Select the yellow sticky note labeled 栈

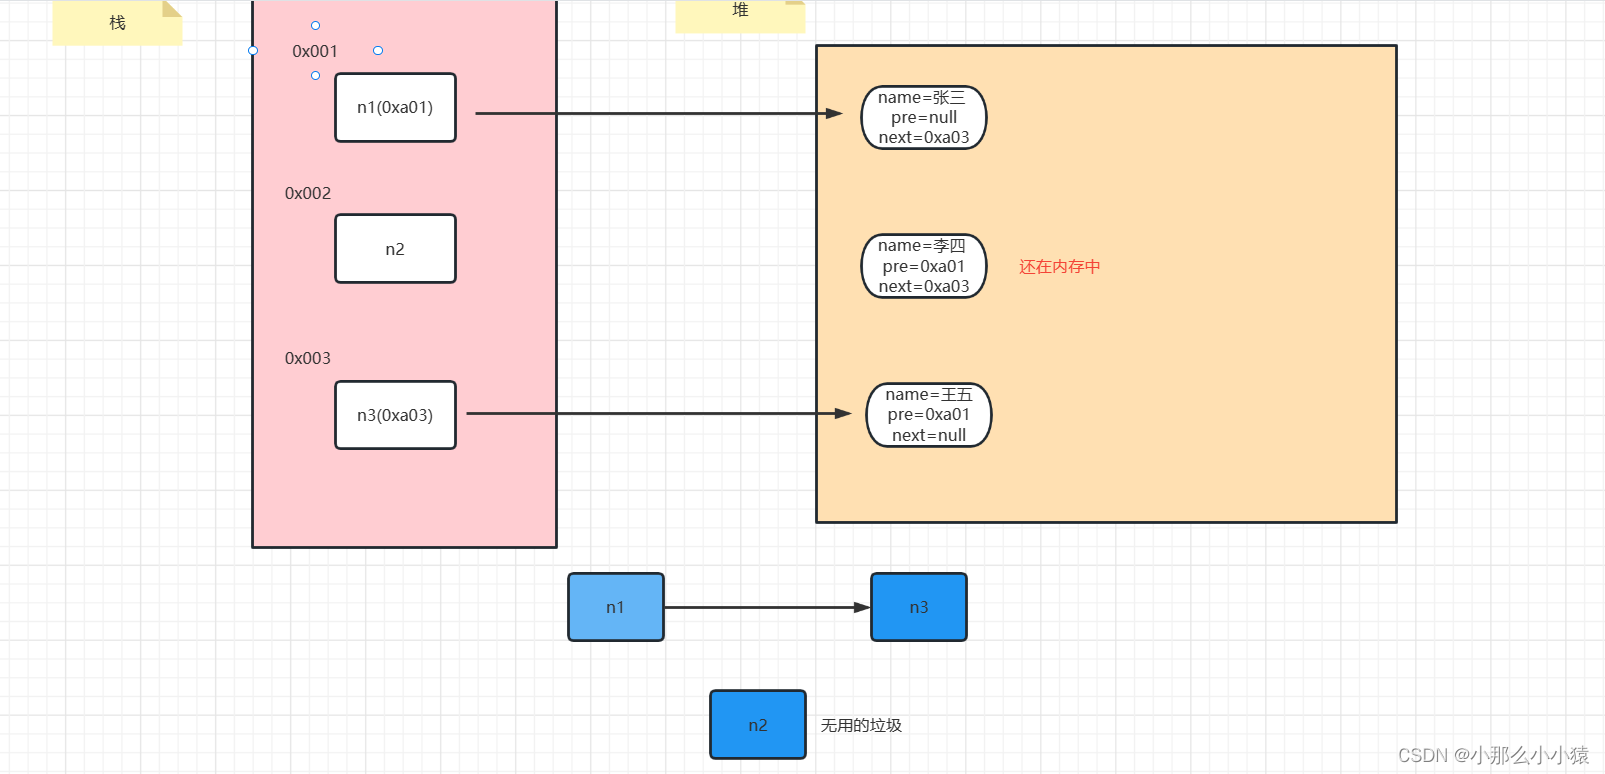click(x=117, y=23)
